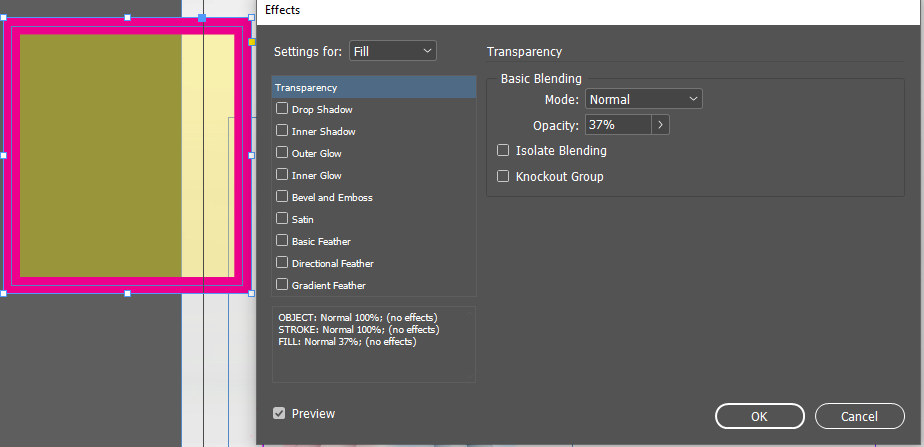Check the Directional Feather box
This screenshot has height=447, width=924.
click(x=283, y=263)
